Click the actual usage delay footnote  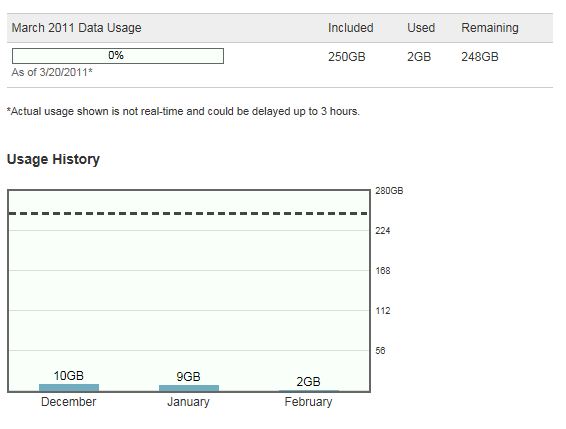click(183, 111)
